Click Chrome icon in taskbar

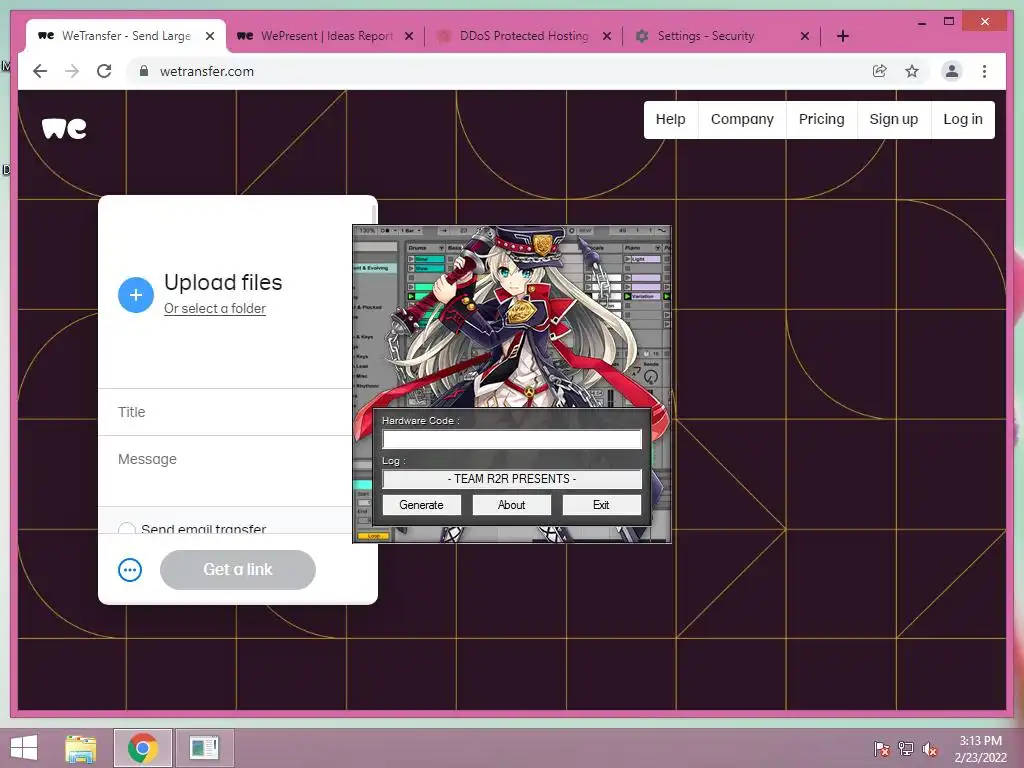[143, 748]
